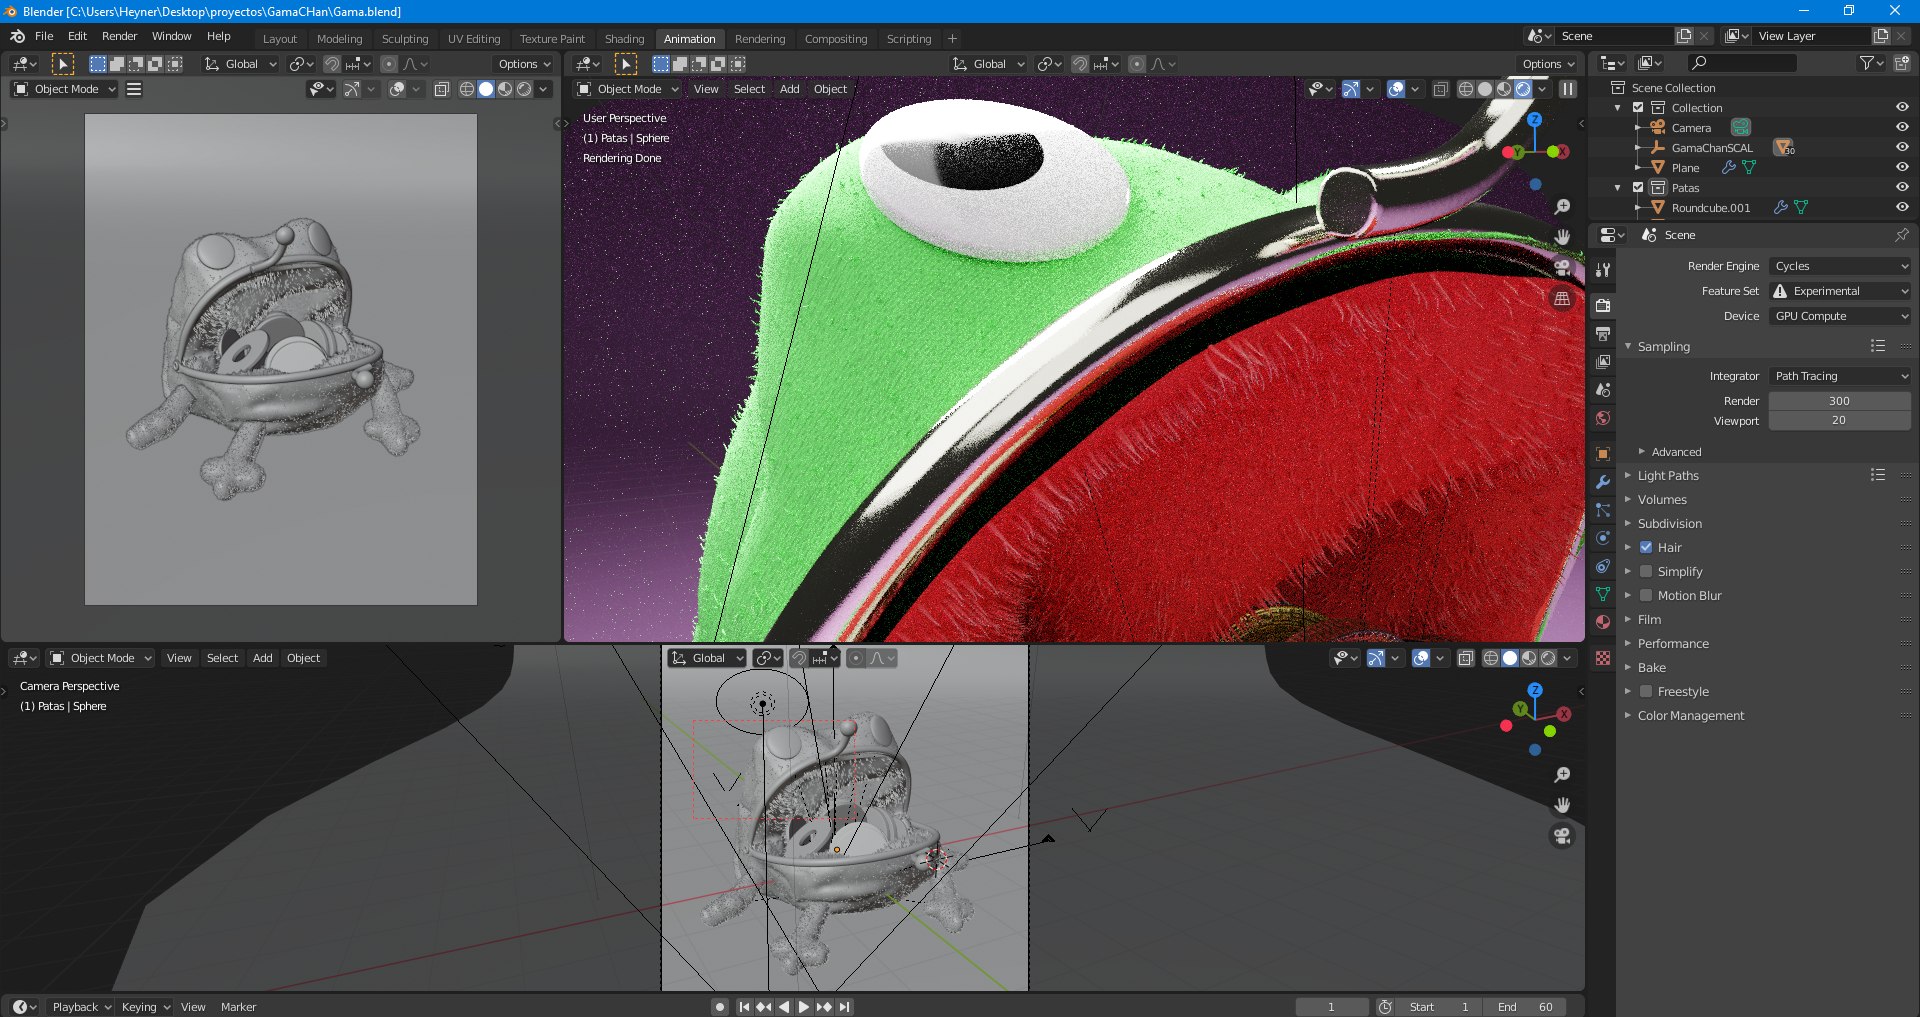Click the Render samples 300 slider
The image size is (1920, 1017).
pos(1840,401)
